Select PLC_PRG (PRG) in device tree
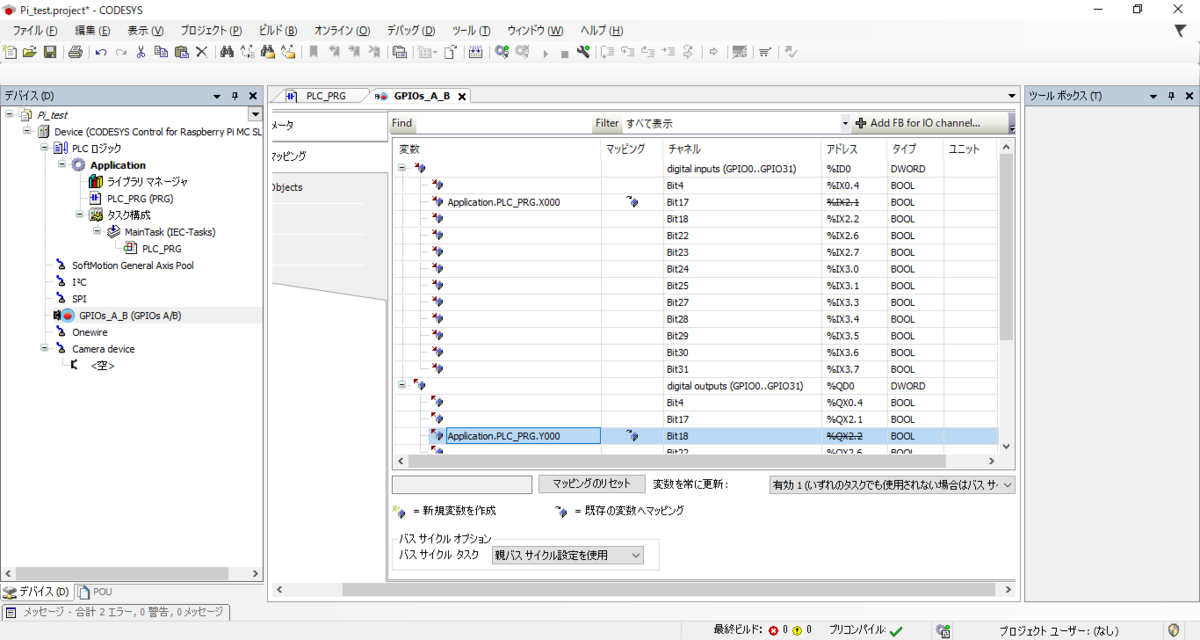Image resolution: width=1200 pixels, height=640 pixels. pos(140,199)
